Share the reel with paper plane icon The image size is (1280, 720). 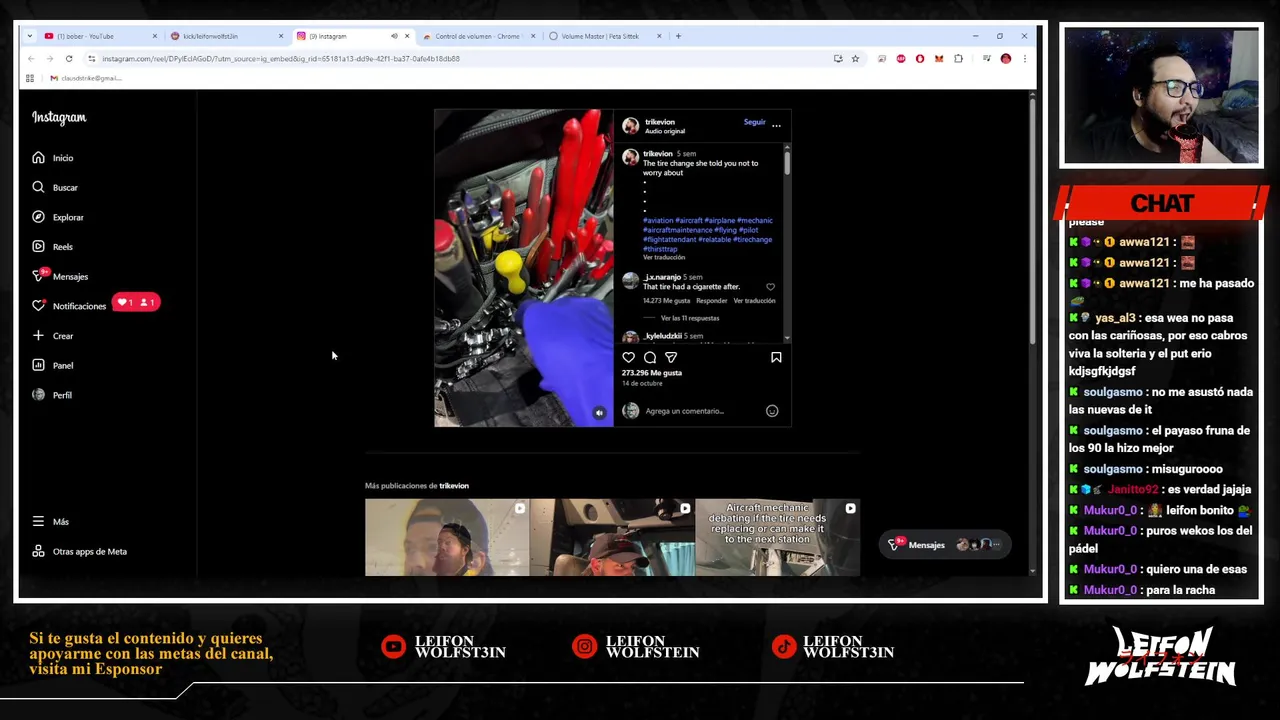click(x=671, y=357)
